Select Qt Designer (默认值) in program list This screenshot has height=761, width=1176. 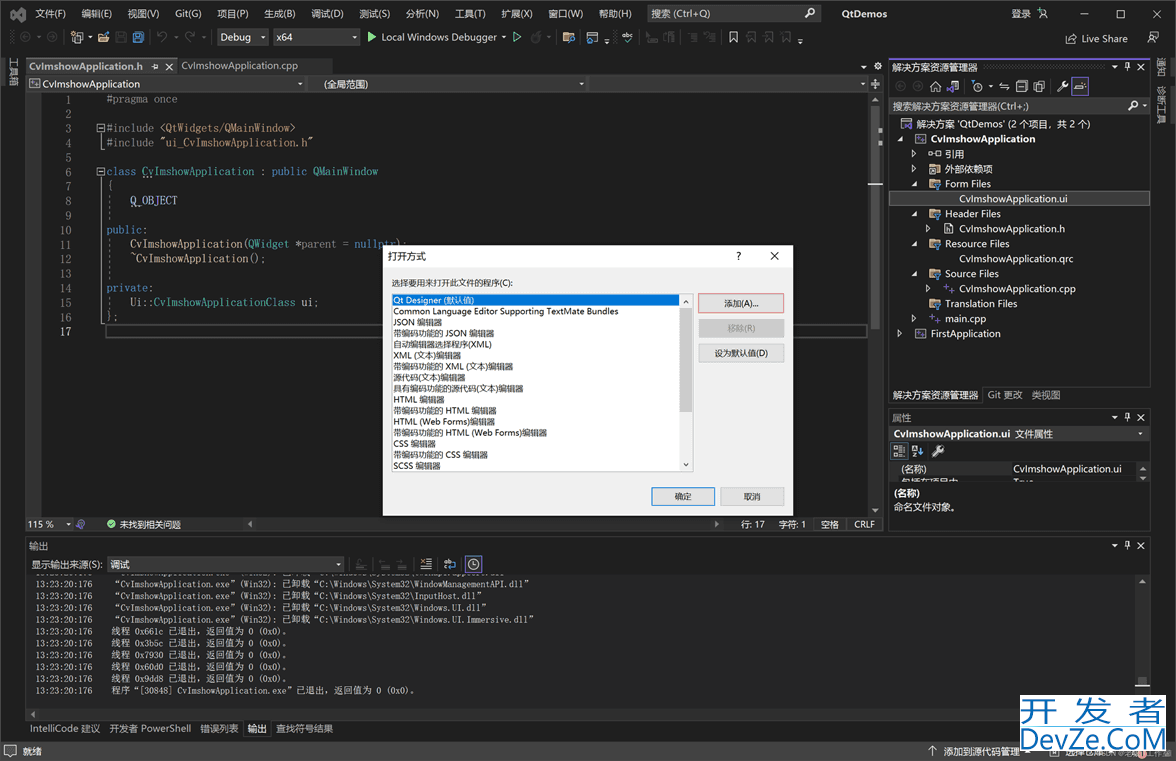coord(535,300)
